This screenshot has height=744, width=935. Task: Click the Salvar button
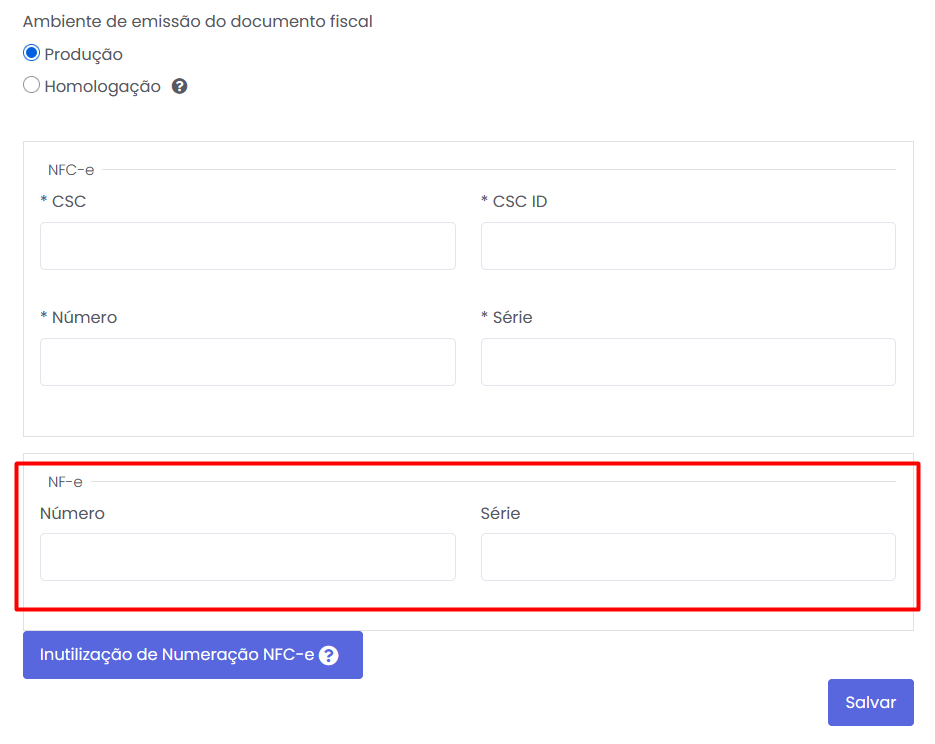click(x=870, y=702)
